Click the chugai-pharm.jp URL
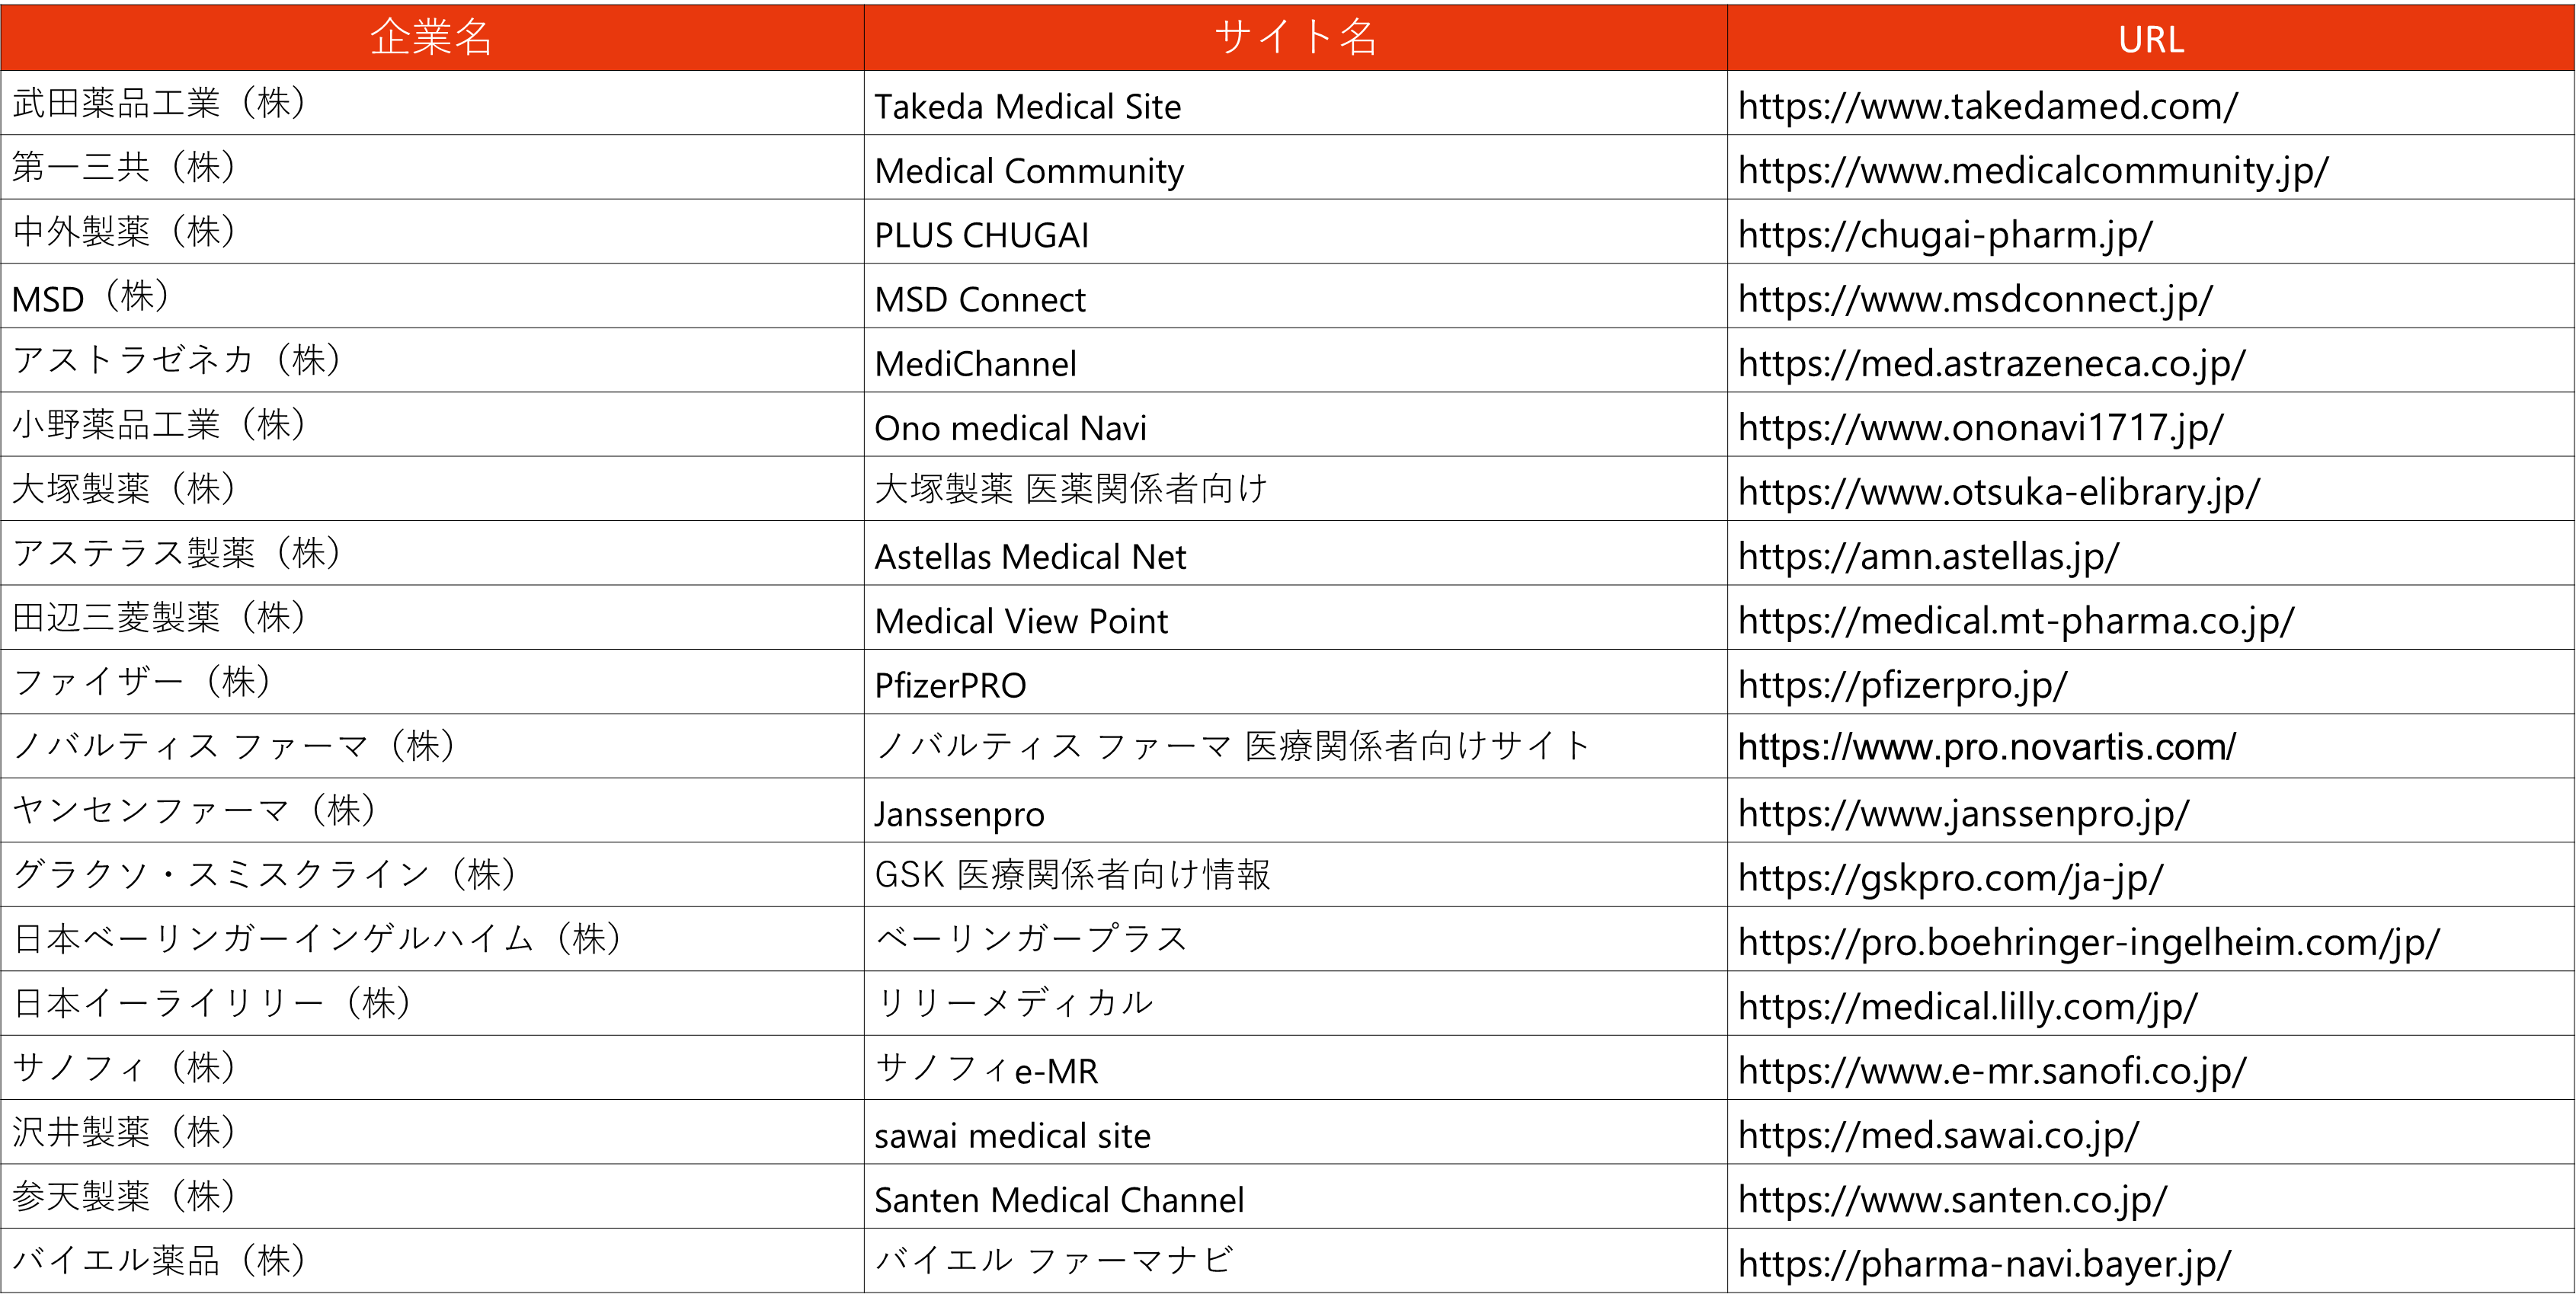The height and width of the screenshot is (1307, 2576). point(1944,235)
